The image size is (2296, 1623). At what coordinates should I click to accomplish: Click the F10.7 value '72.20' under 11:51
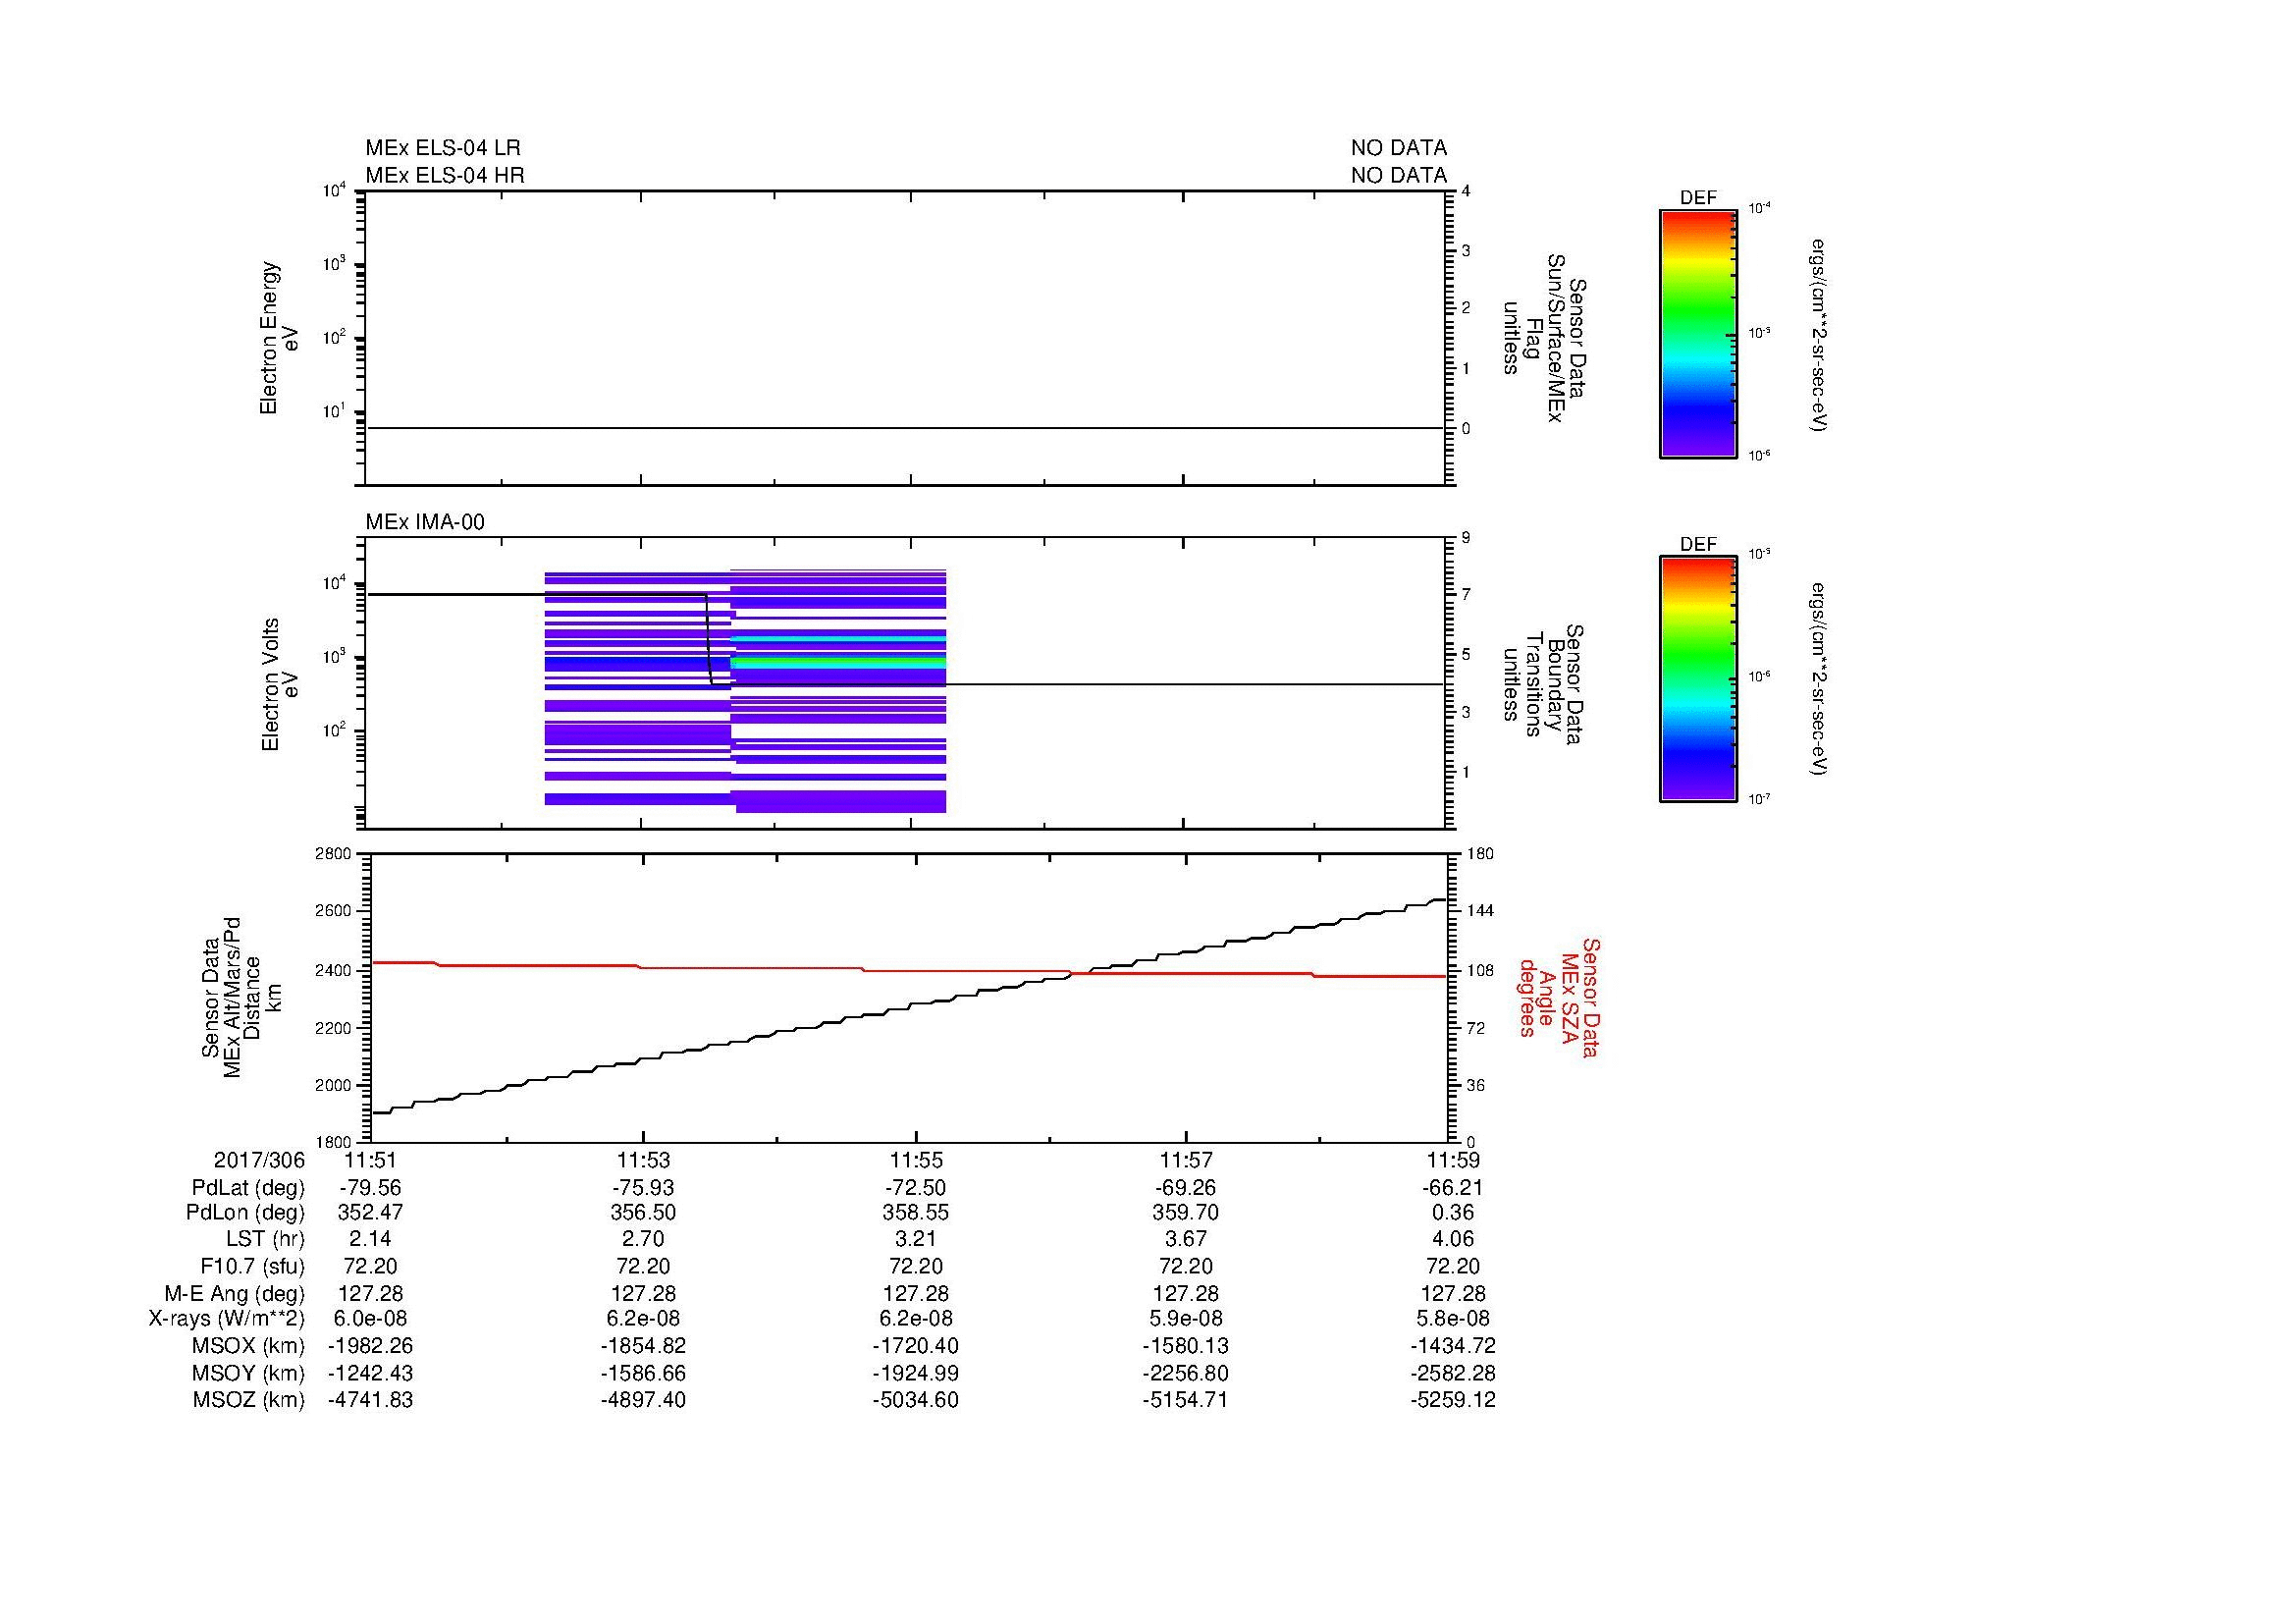coord(371,1267)
